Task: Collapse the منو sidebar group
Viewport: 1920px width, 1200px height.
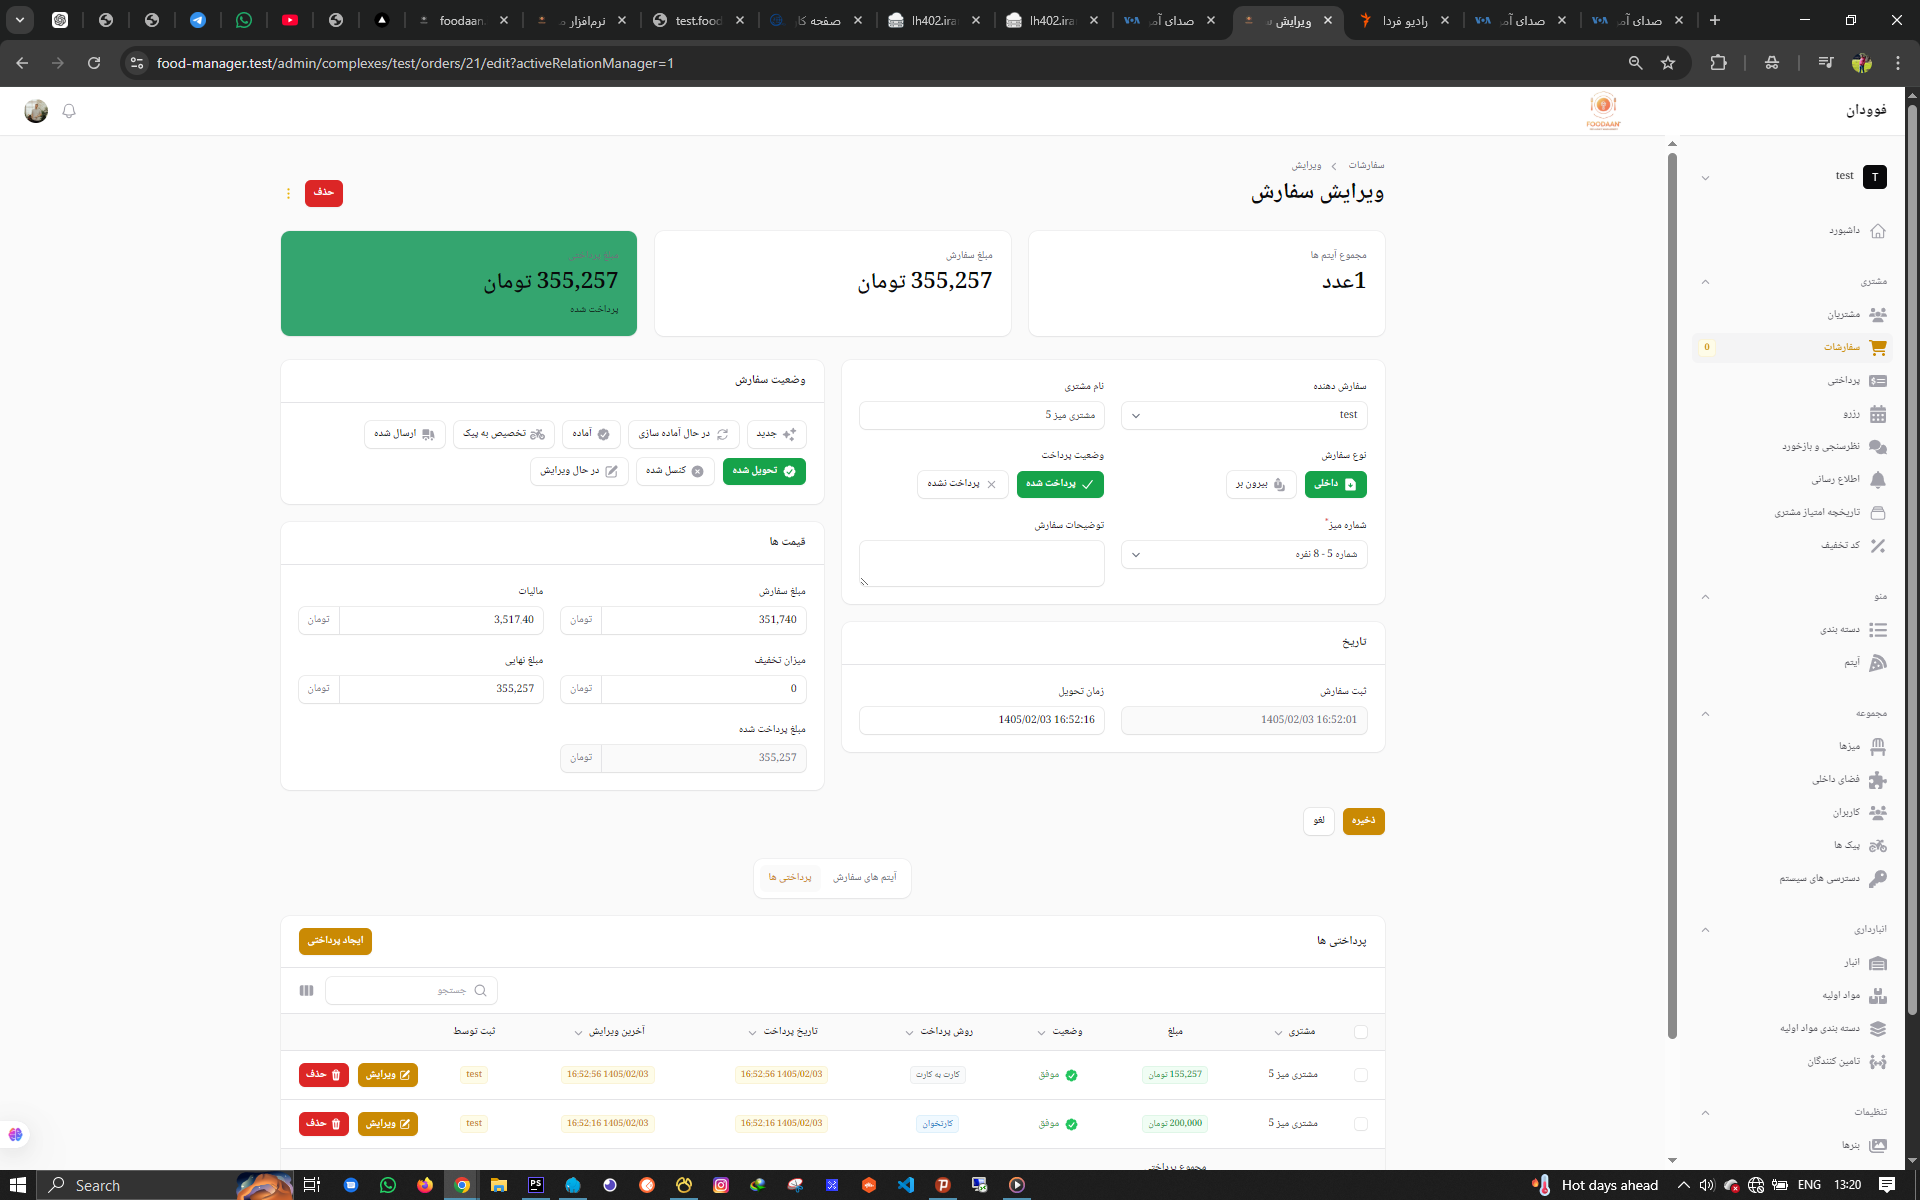Action: tap(1705, 597)
